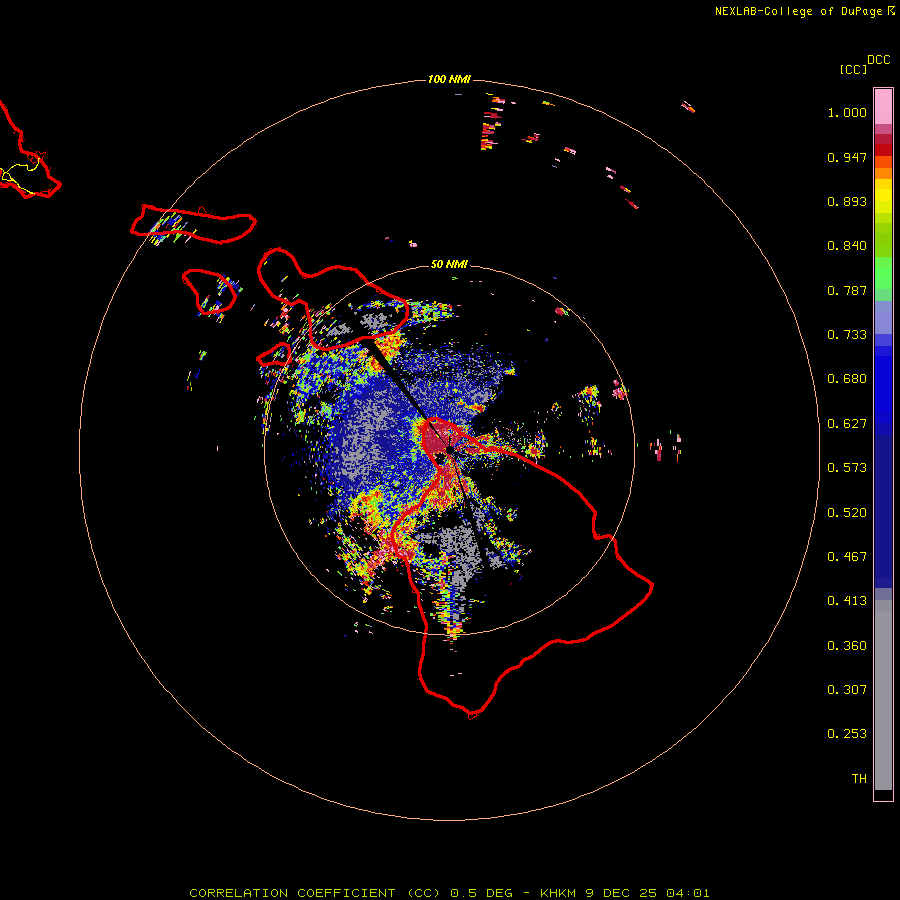Click the Correlation Coefficient caption at bottom
Image resolution: width=900 pixels, height=900 pixels.
tap(449, 893)
